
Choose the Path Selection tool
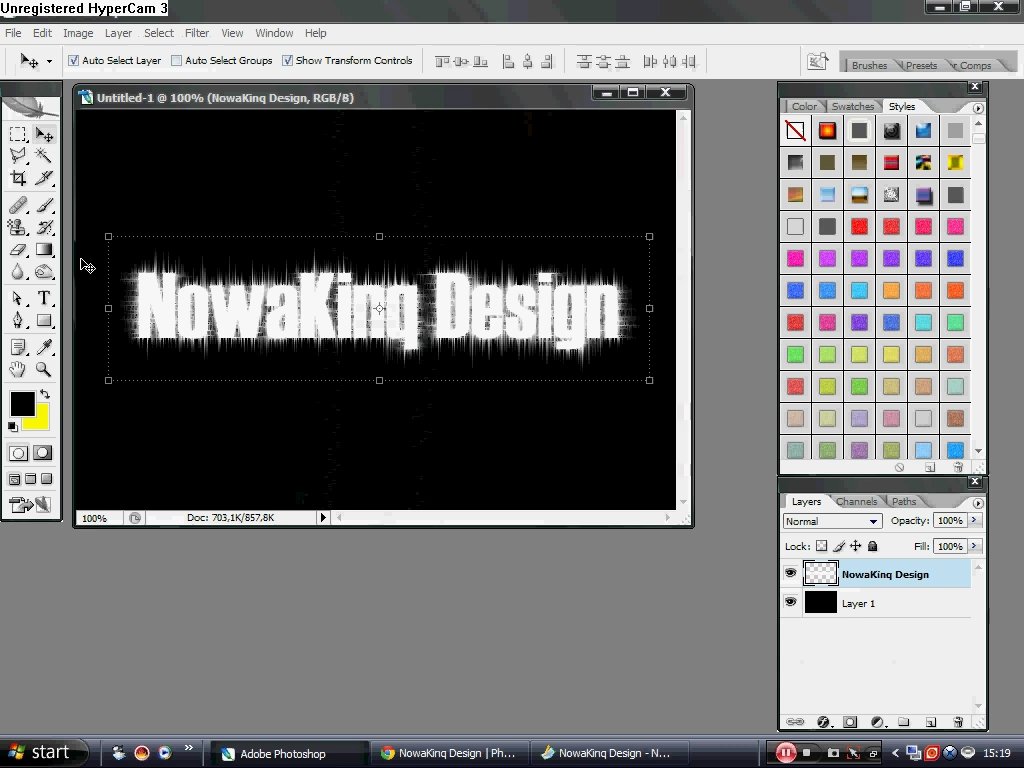(x=18, y=298)
